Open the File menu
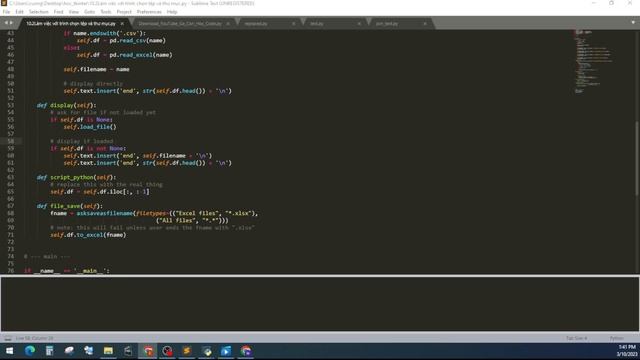 pos(6,12)
